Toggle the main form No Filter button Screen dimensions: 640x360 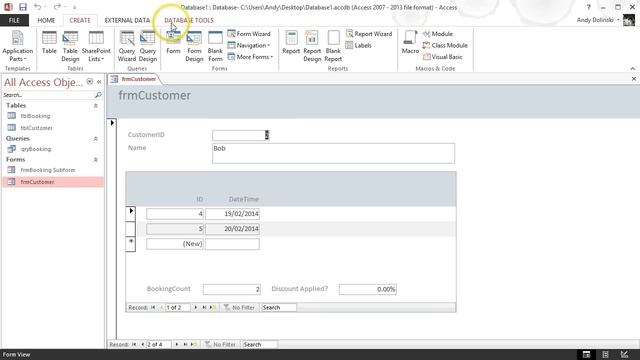pos(220,344)
